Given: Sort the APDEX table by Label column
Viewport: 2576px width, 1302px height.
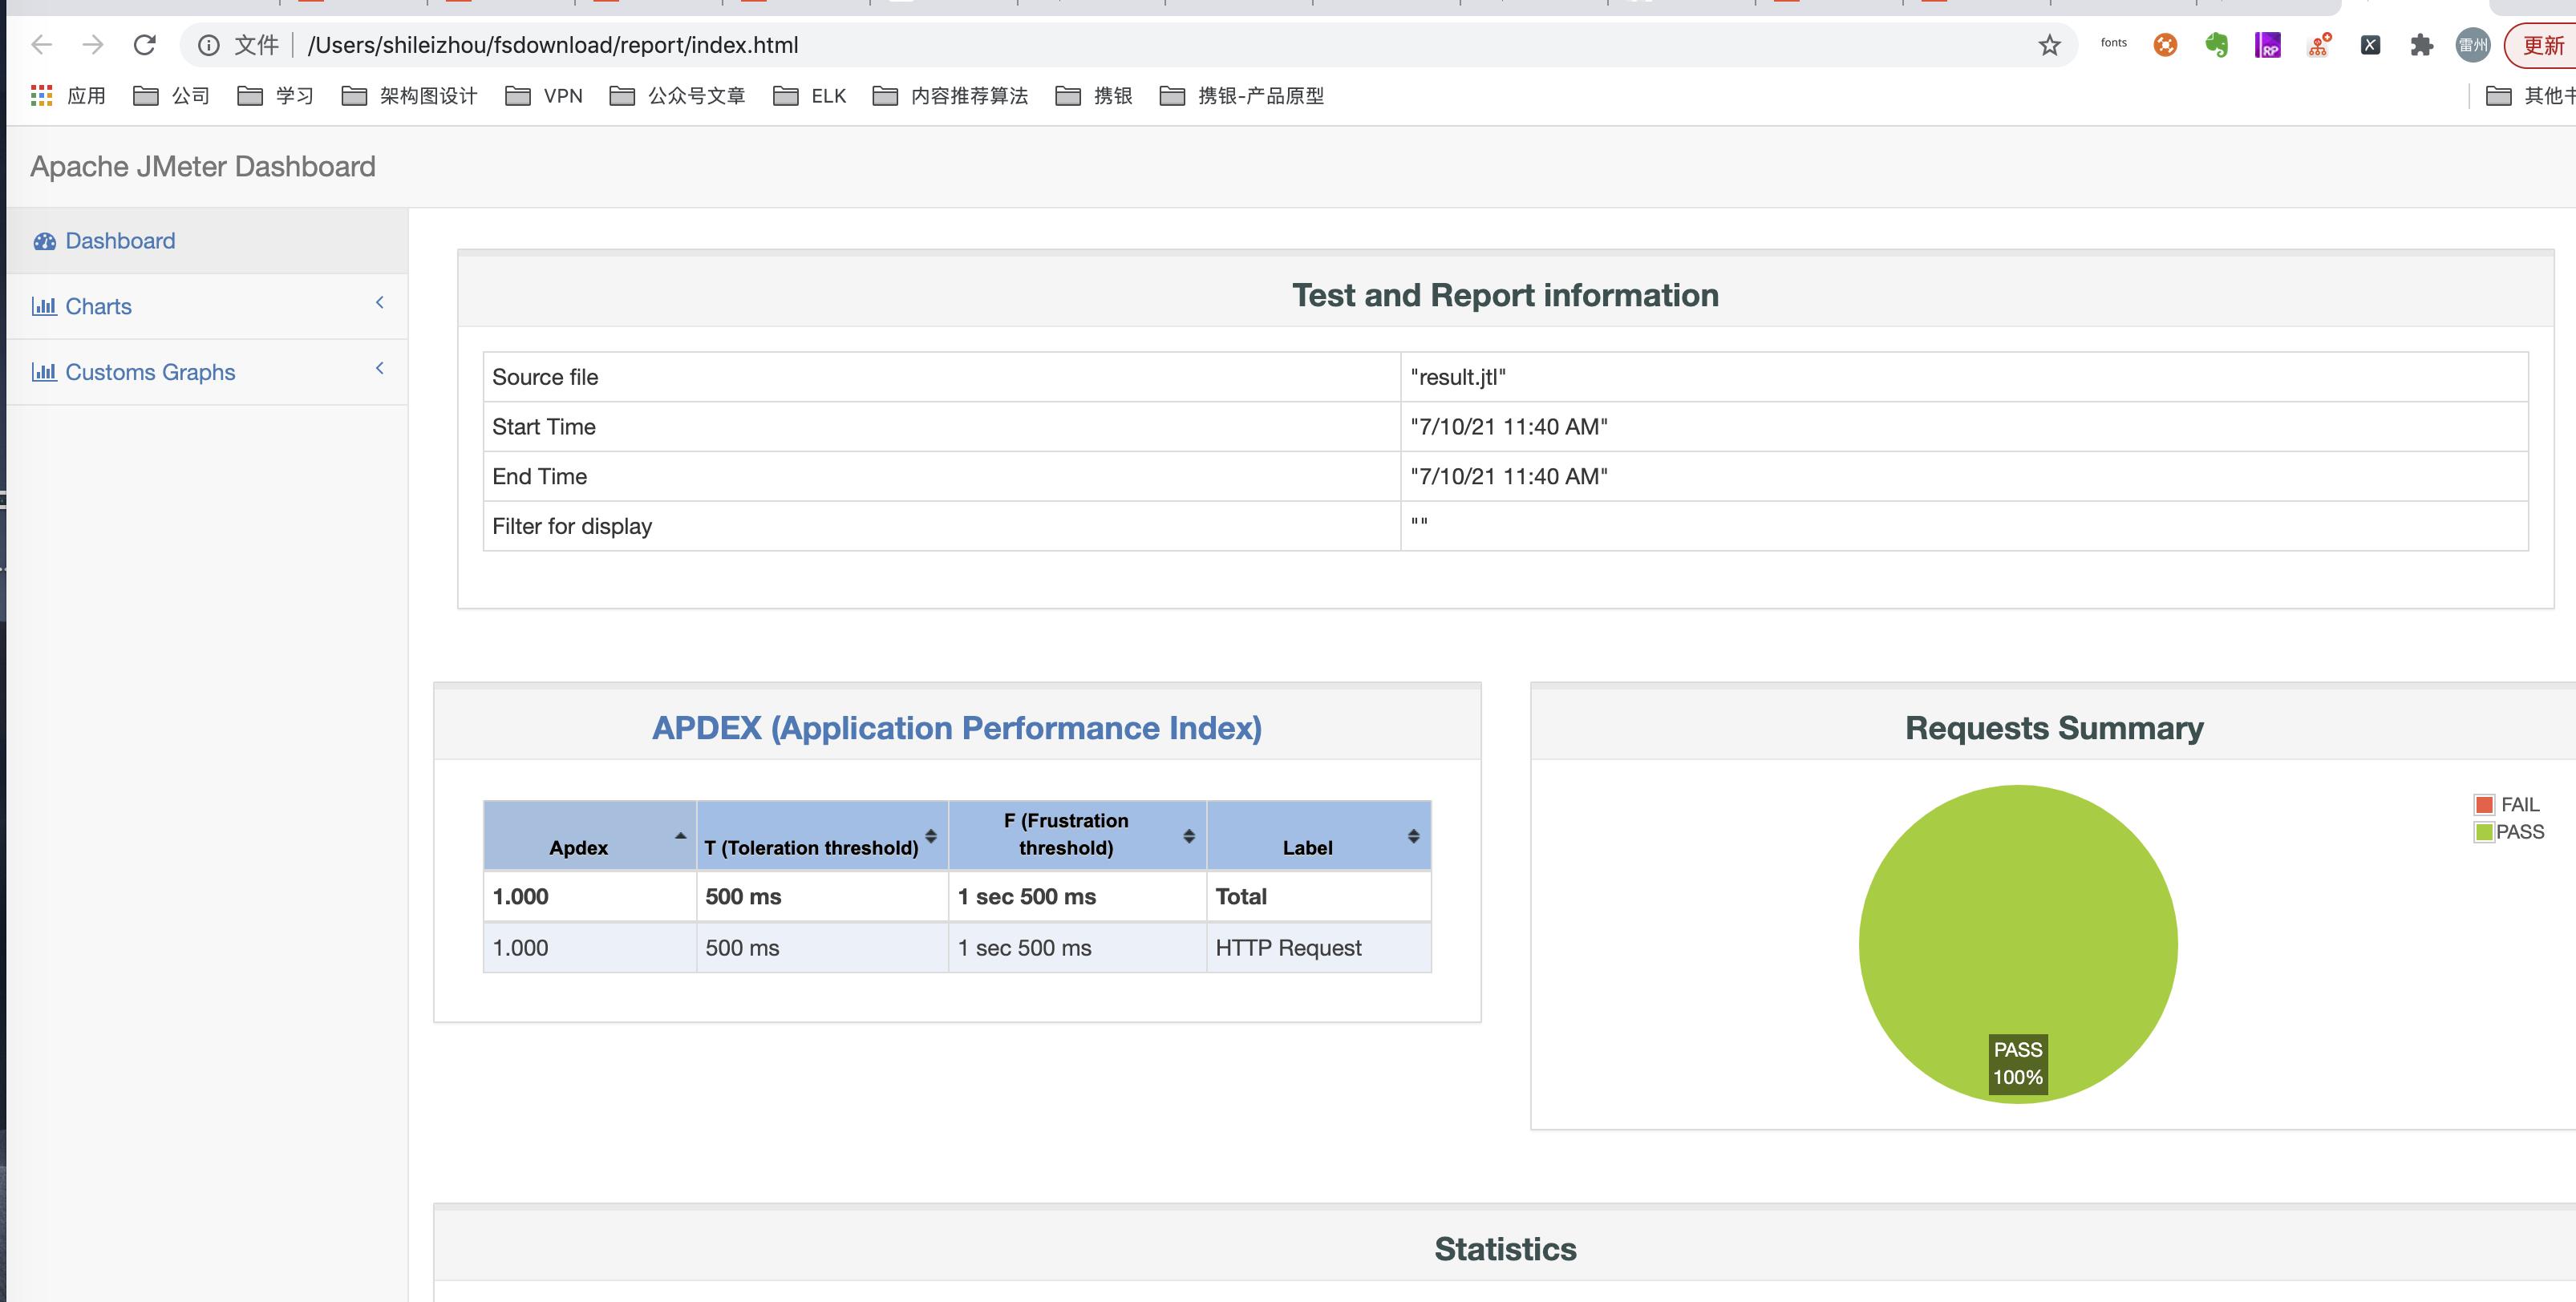Looking at the screenshot, I should point(1319,835).
